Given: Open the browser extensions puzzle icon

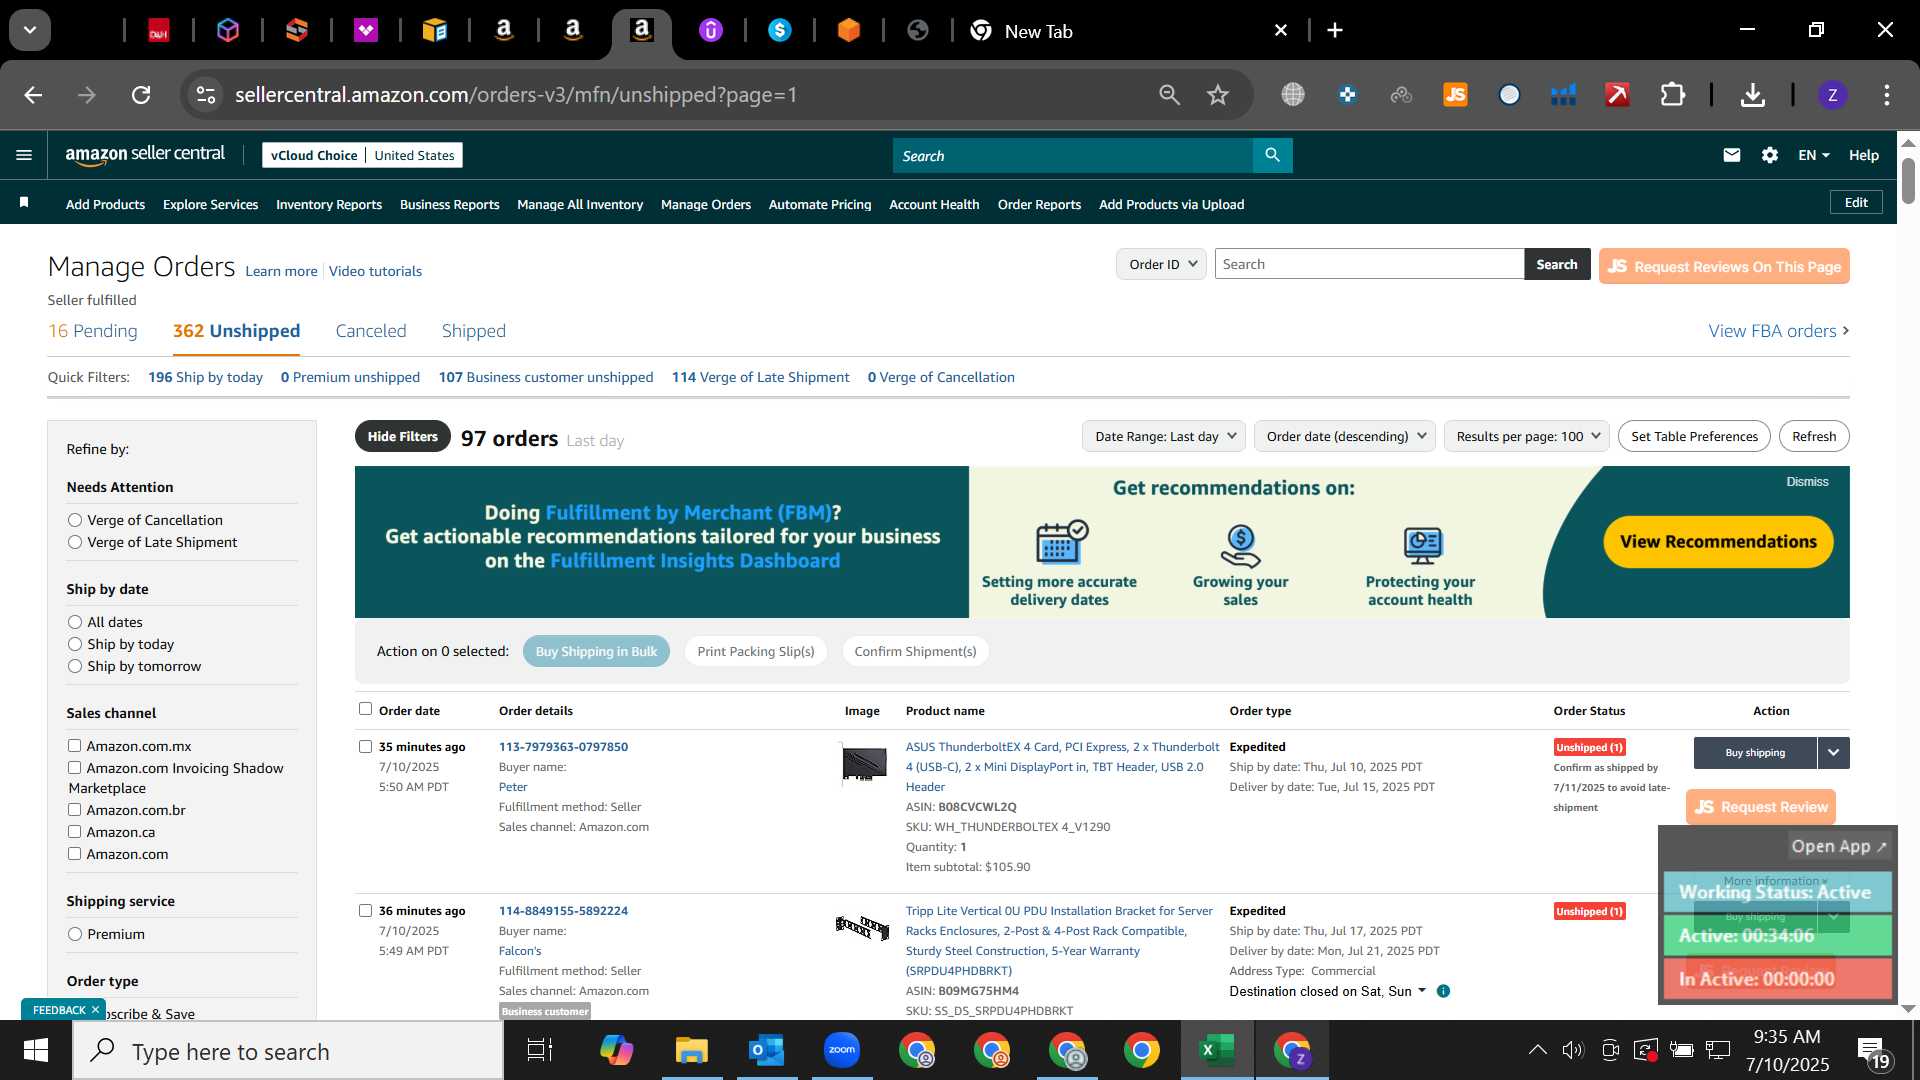Looking at the screenshot, I should coord(1673,95).
